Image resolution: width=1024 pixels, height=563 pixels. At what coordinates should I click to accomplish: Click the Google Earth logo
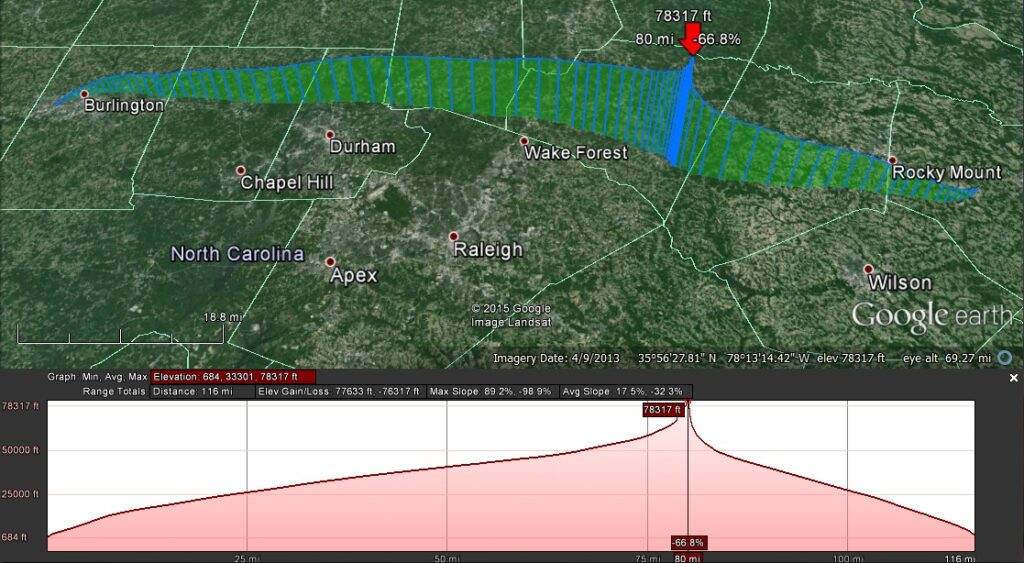[931, 317]
